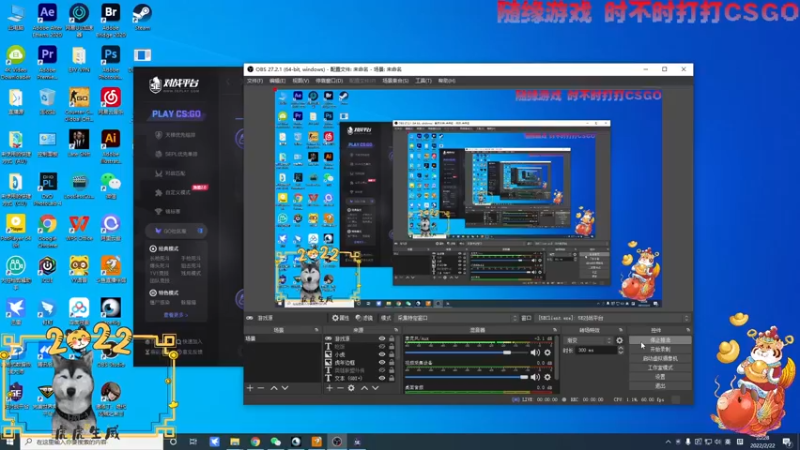Select the WPS Office desktop icon
This screenshot has height=450, width=800.
79,228
